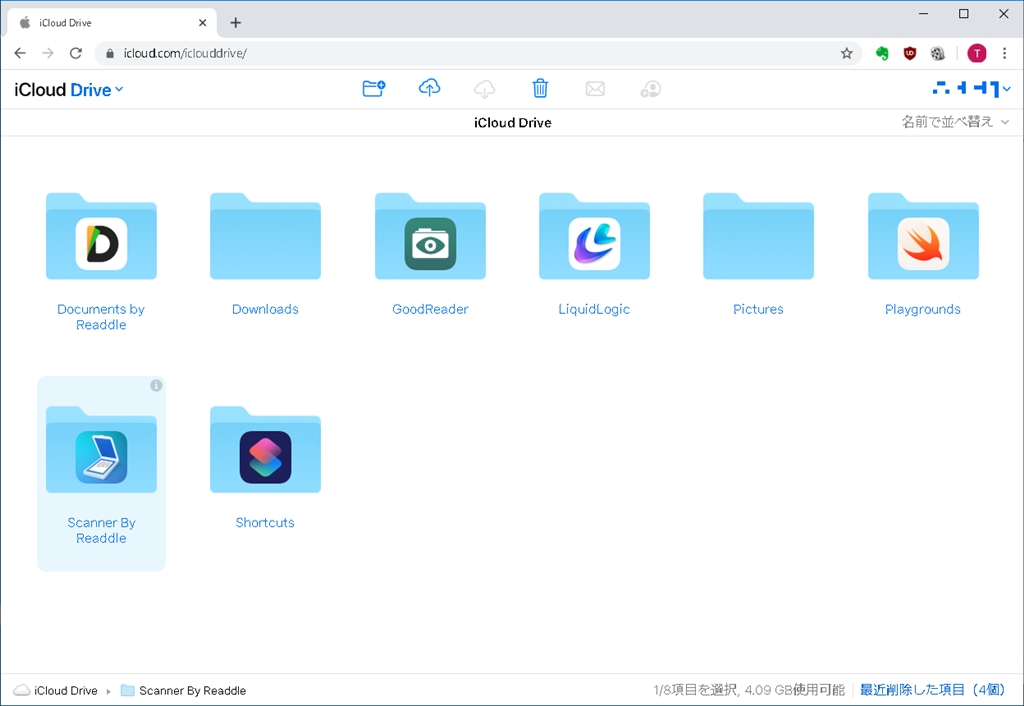Select the GoodReader folder icon

tap(430, 236)
